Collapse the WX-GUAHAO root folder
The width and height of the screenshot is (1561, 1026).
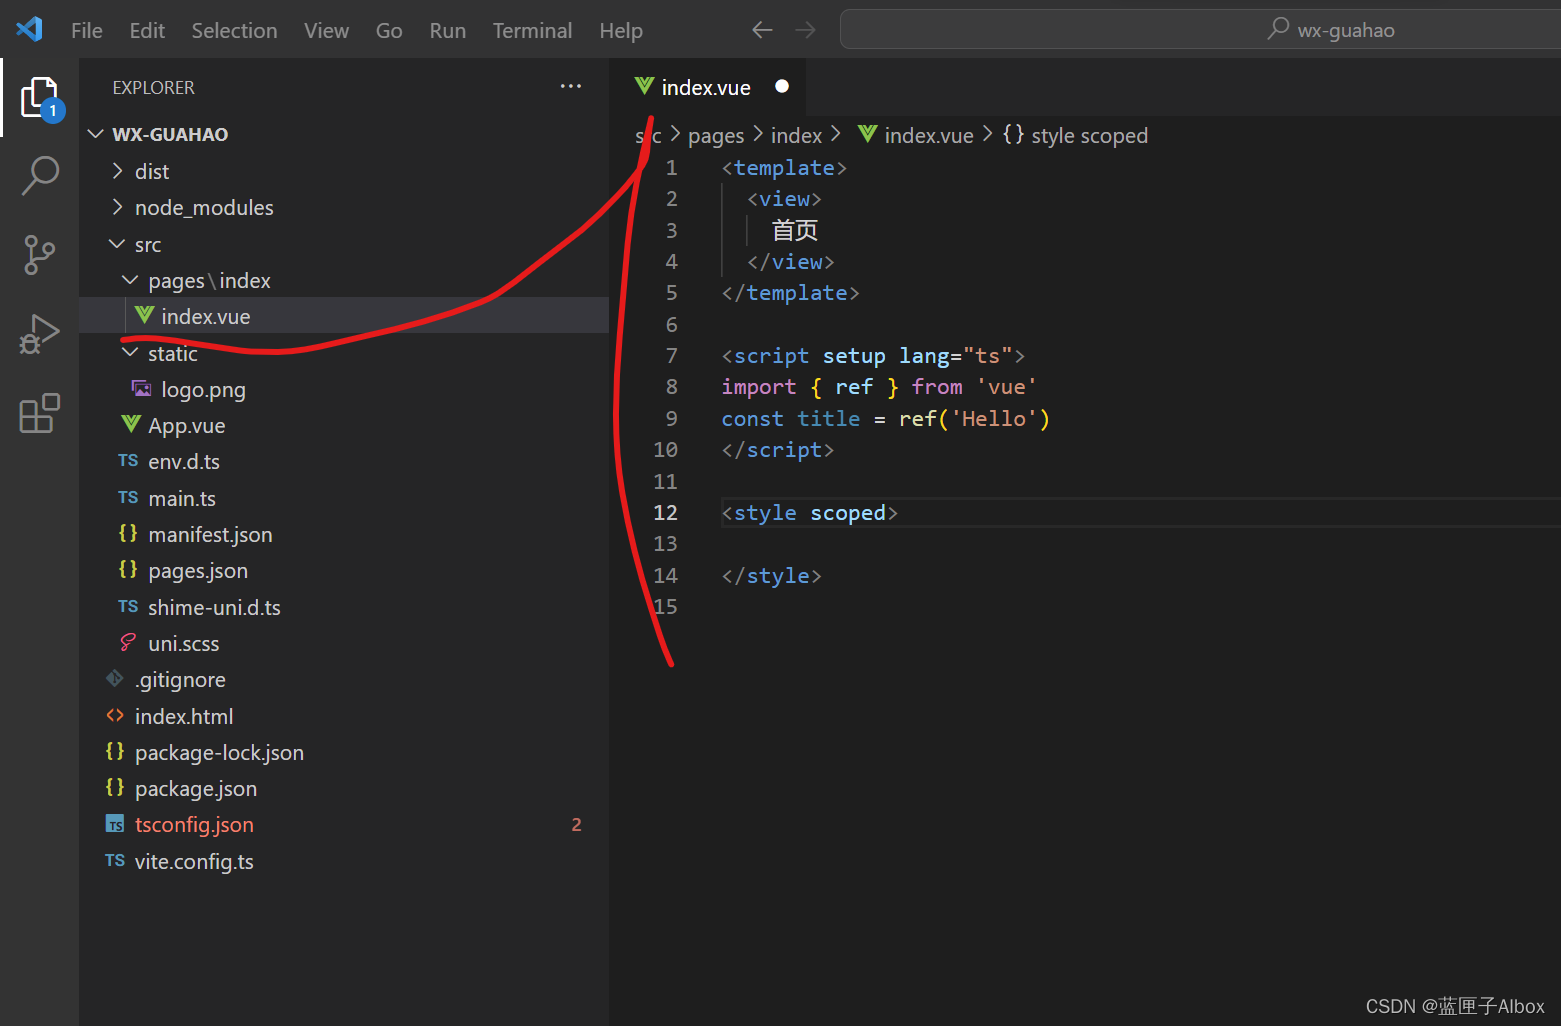coord(96,134)
